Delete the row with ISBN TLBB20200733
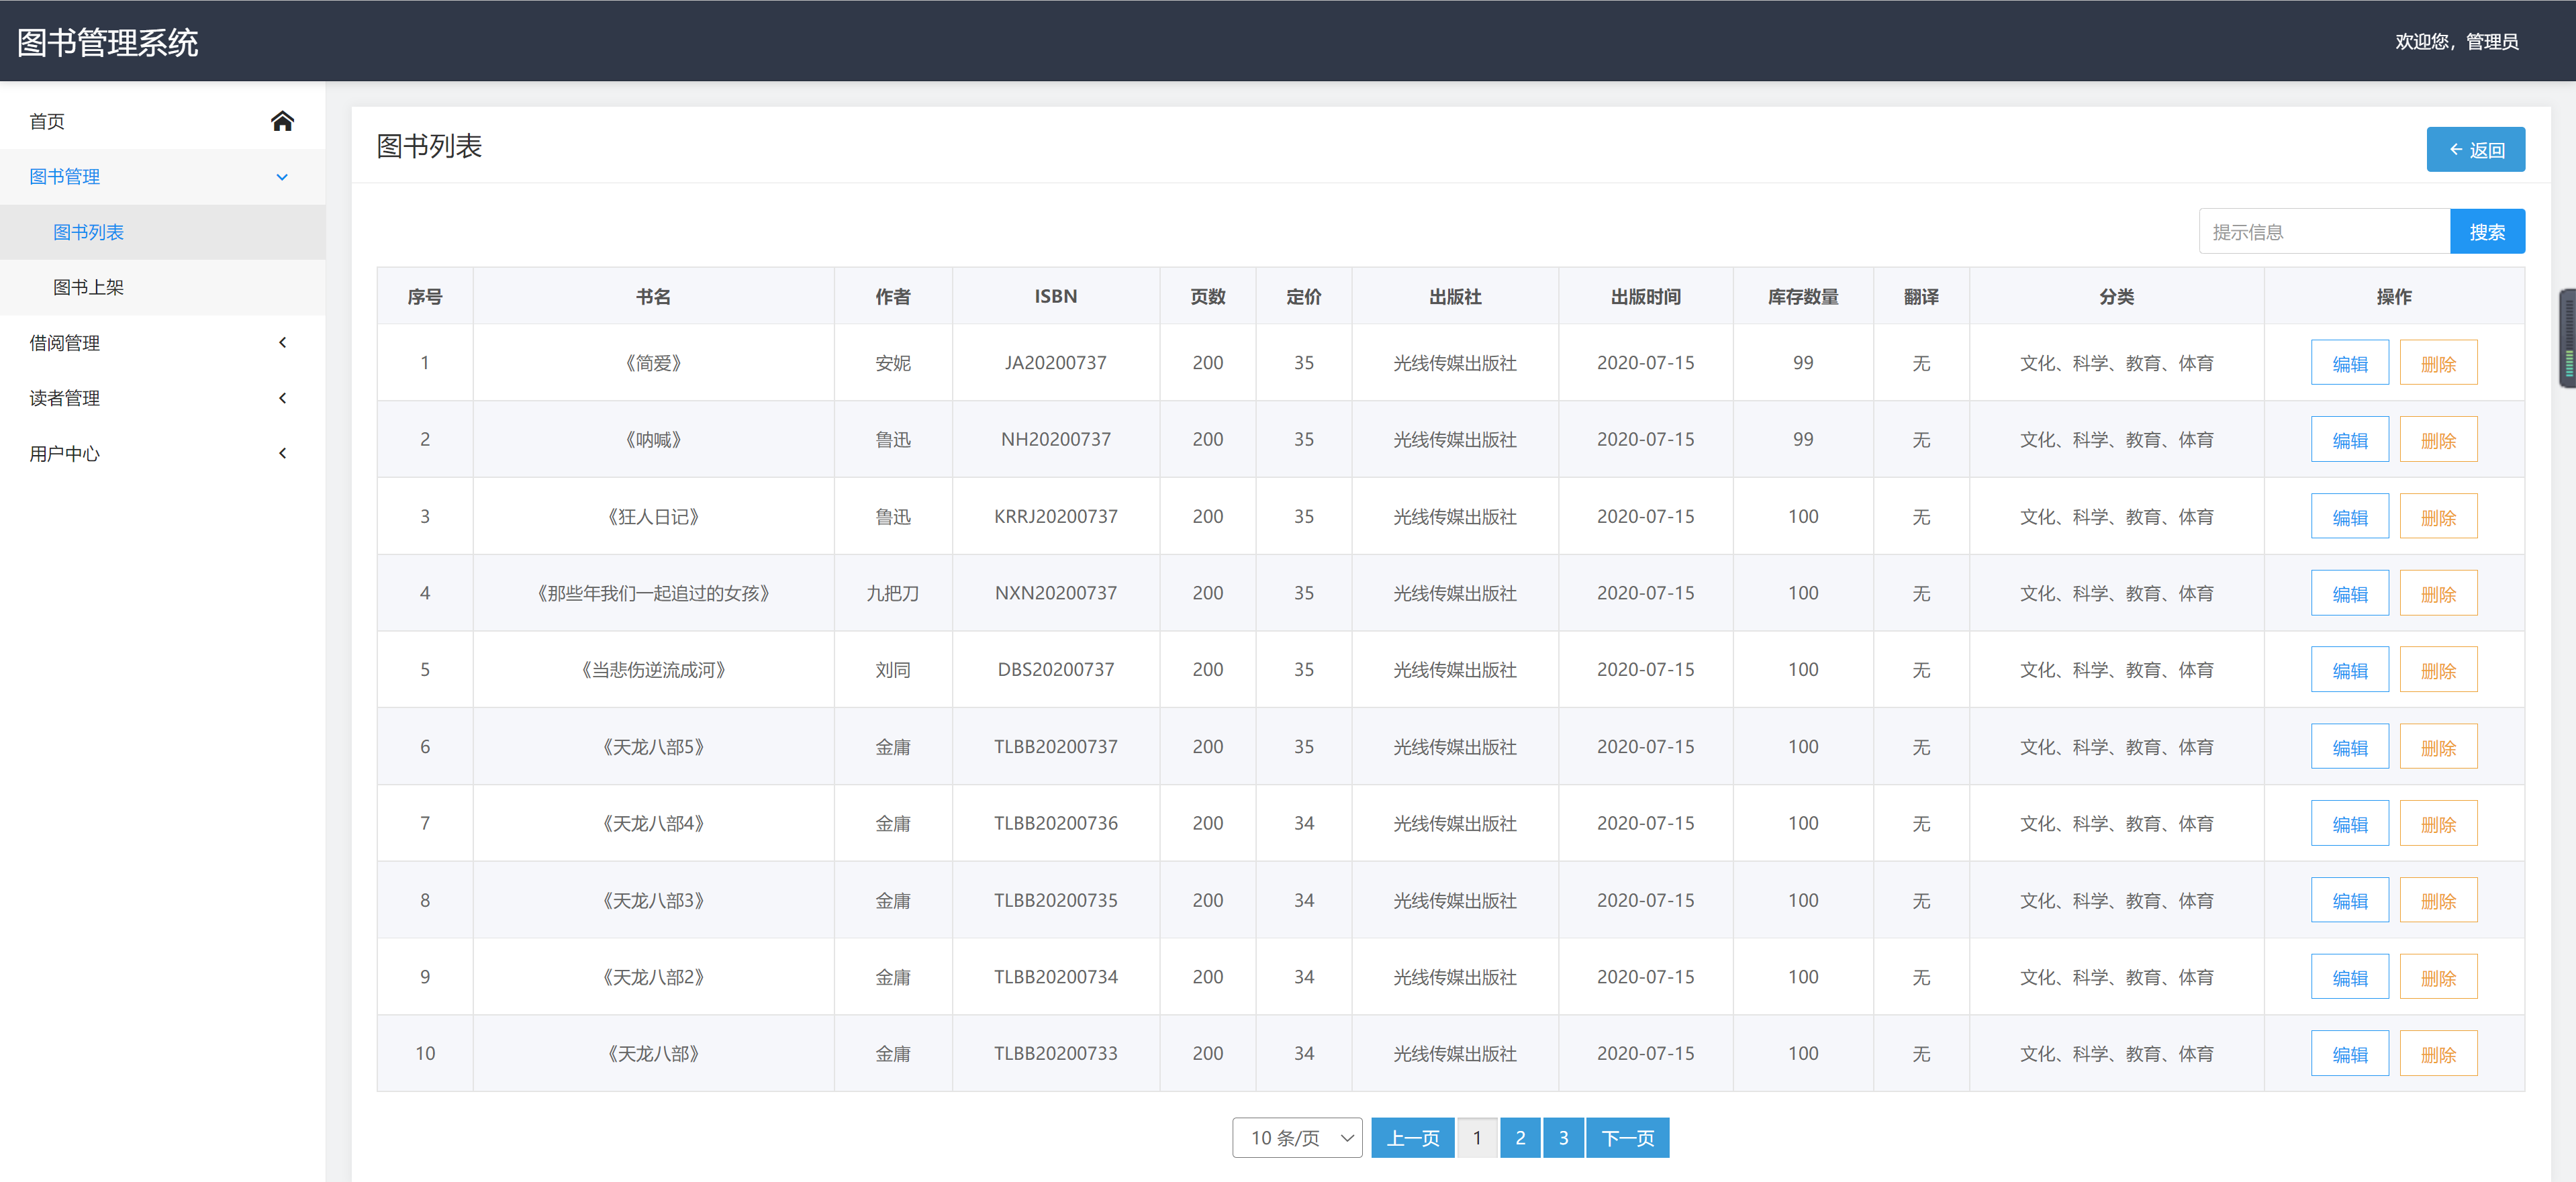Screen dimensions: 2576x1182 (x=2438, y=1054)
